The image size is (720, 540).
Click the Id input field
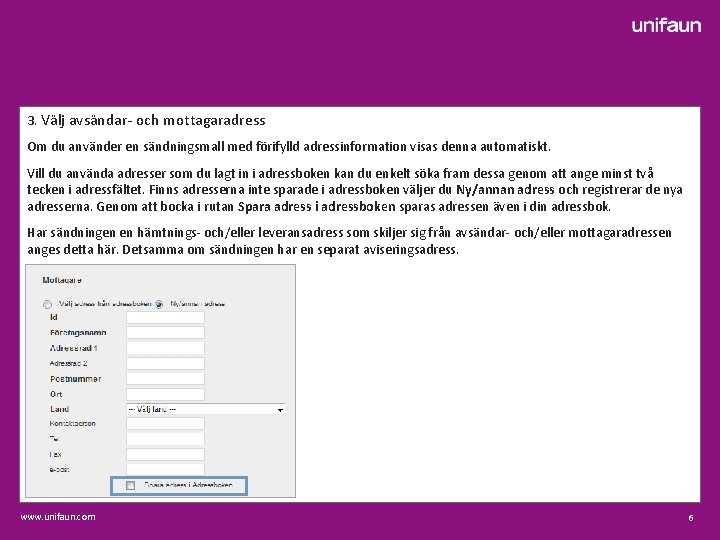(x=165, y=317)
